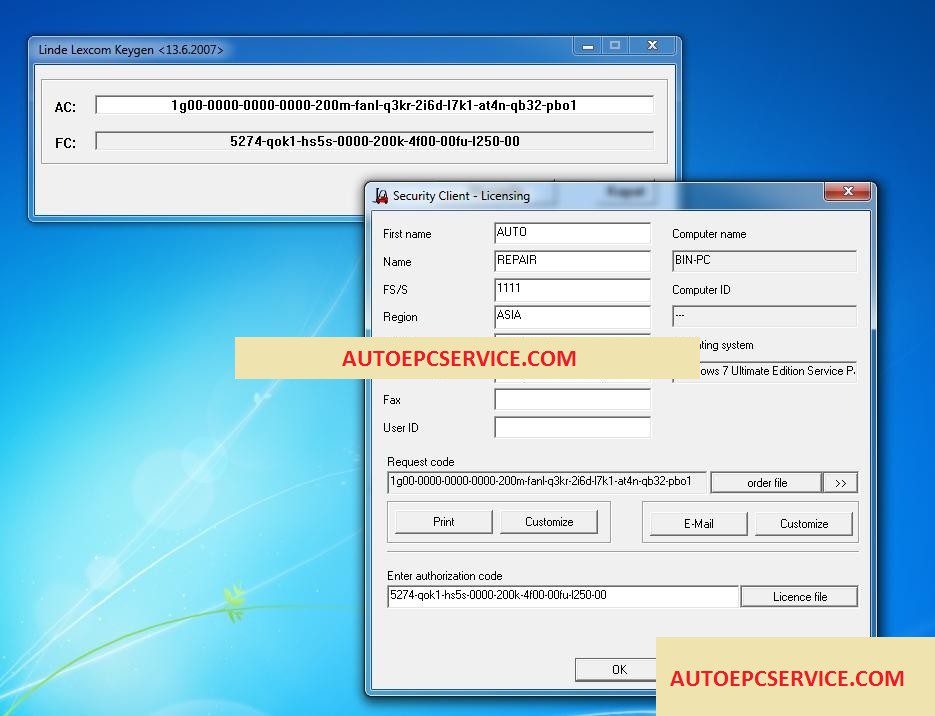This screenshot has height=716, width=935.
Task: Click the FC code field in Keygen window
Action: click(374, 141)
